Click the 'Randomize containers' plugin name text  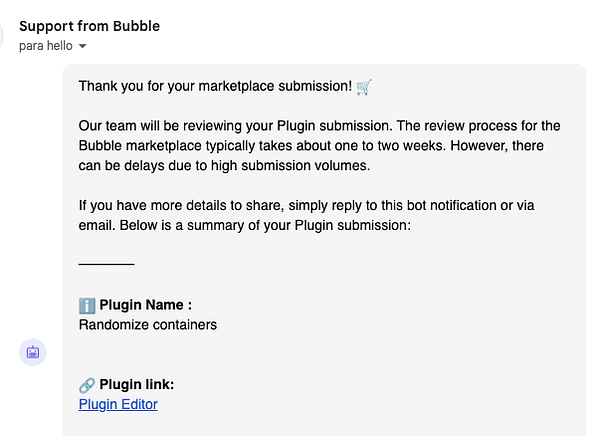click(x=147, y=324)
